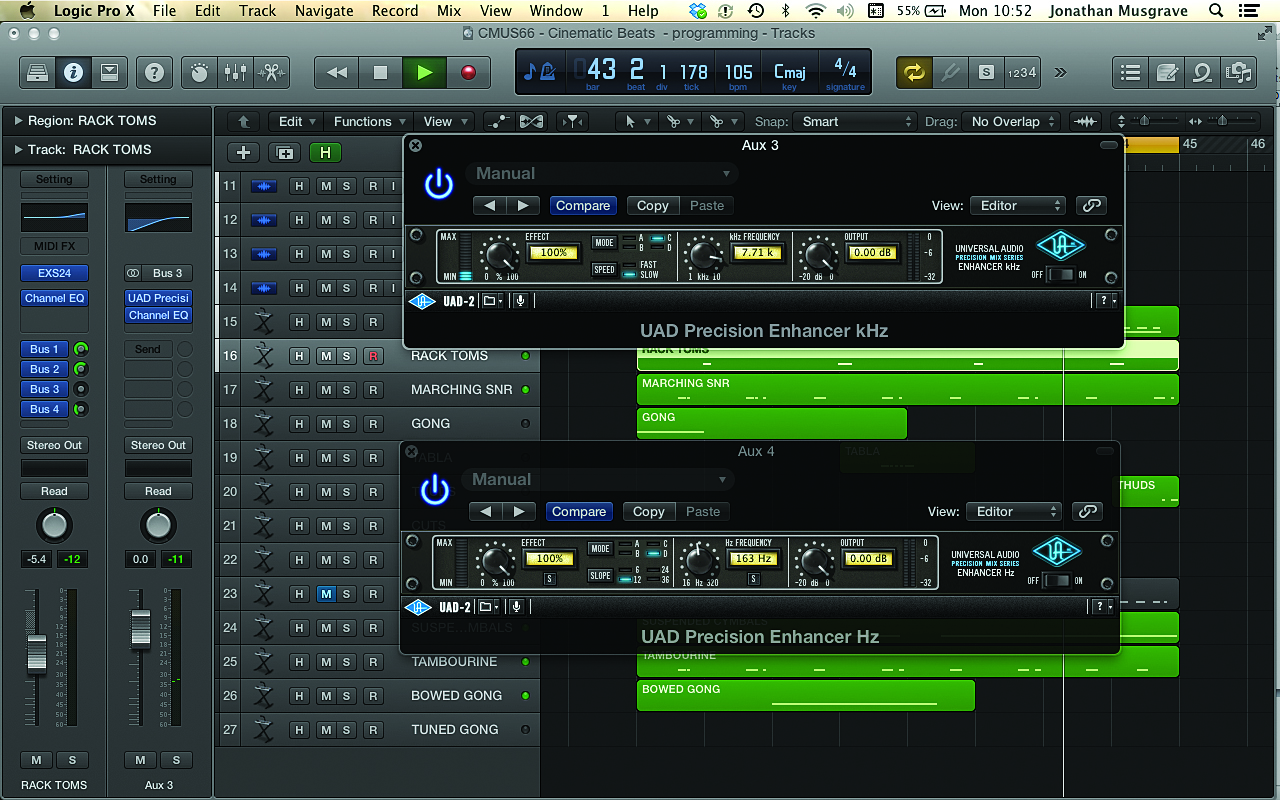Toggle Cycle mode in the control bar
1280x800 pixels.
913,72
